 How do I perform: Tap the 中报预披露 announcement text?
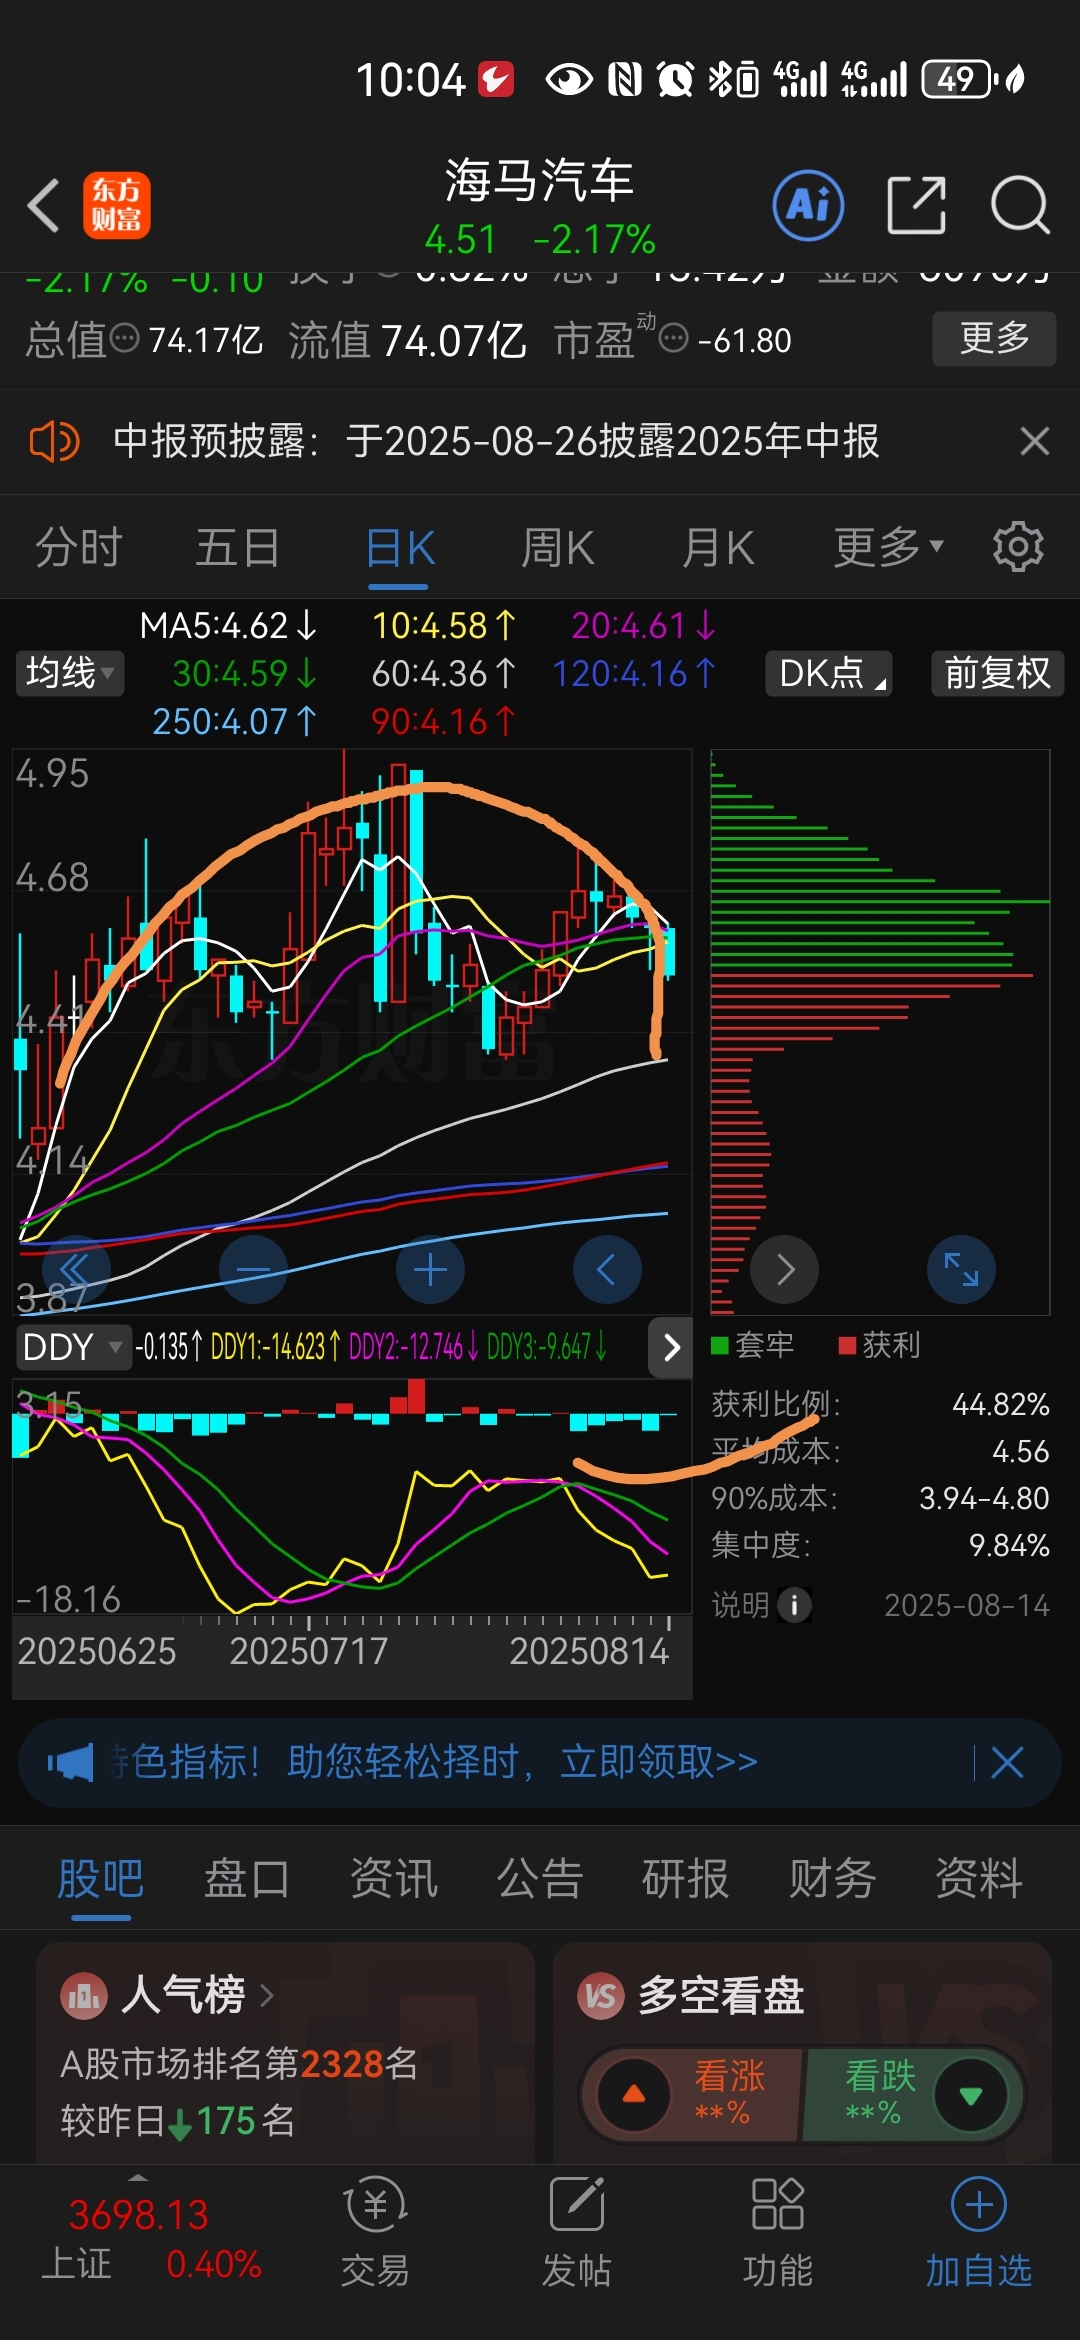[x=496, y=441]
